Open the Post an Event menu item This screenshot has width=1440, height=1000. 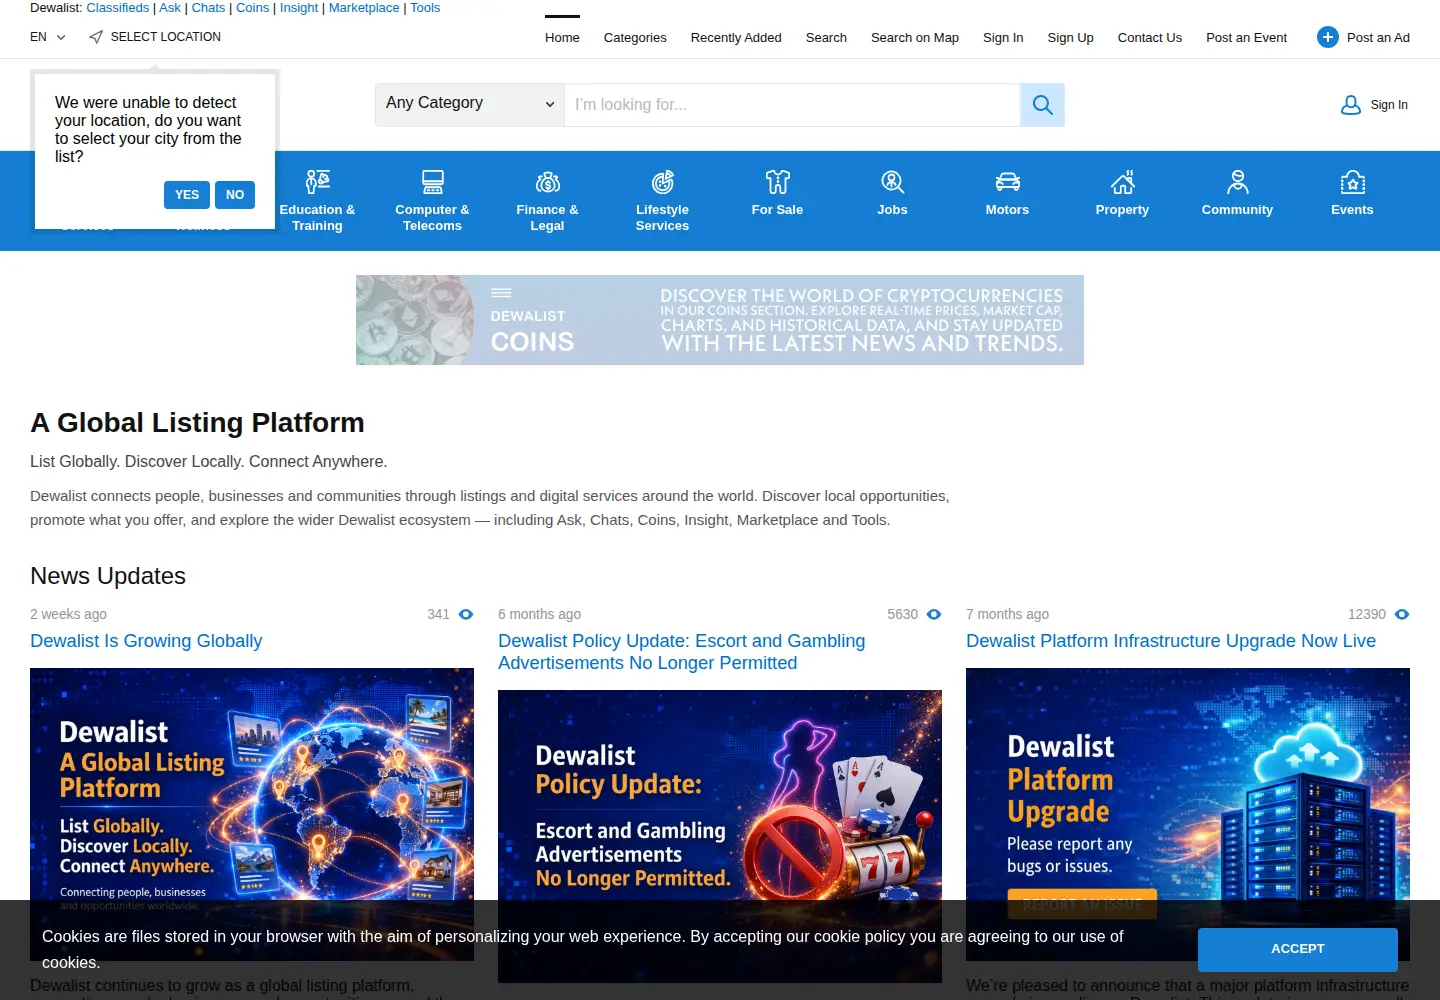(1247, 37)
